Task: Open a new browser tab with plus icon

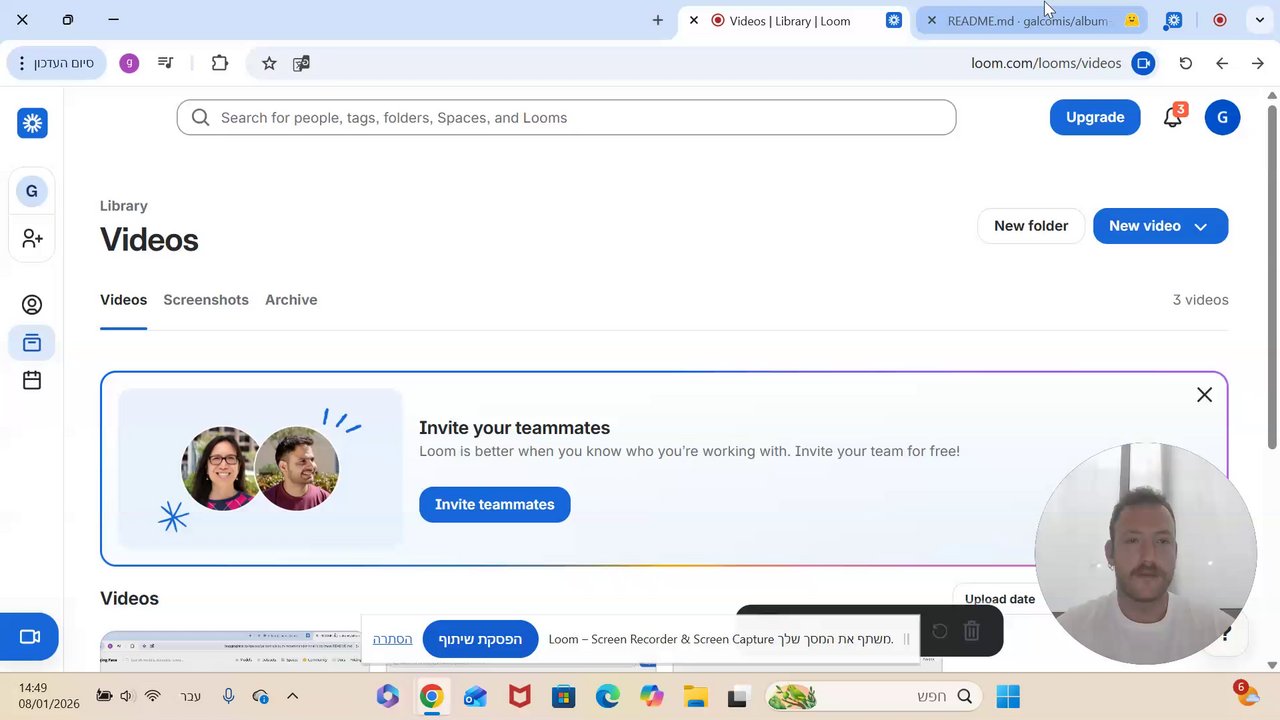Action: pyautogui.click(x=657, y=20)
